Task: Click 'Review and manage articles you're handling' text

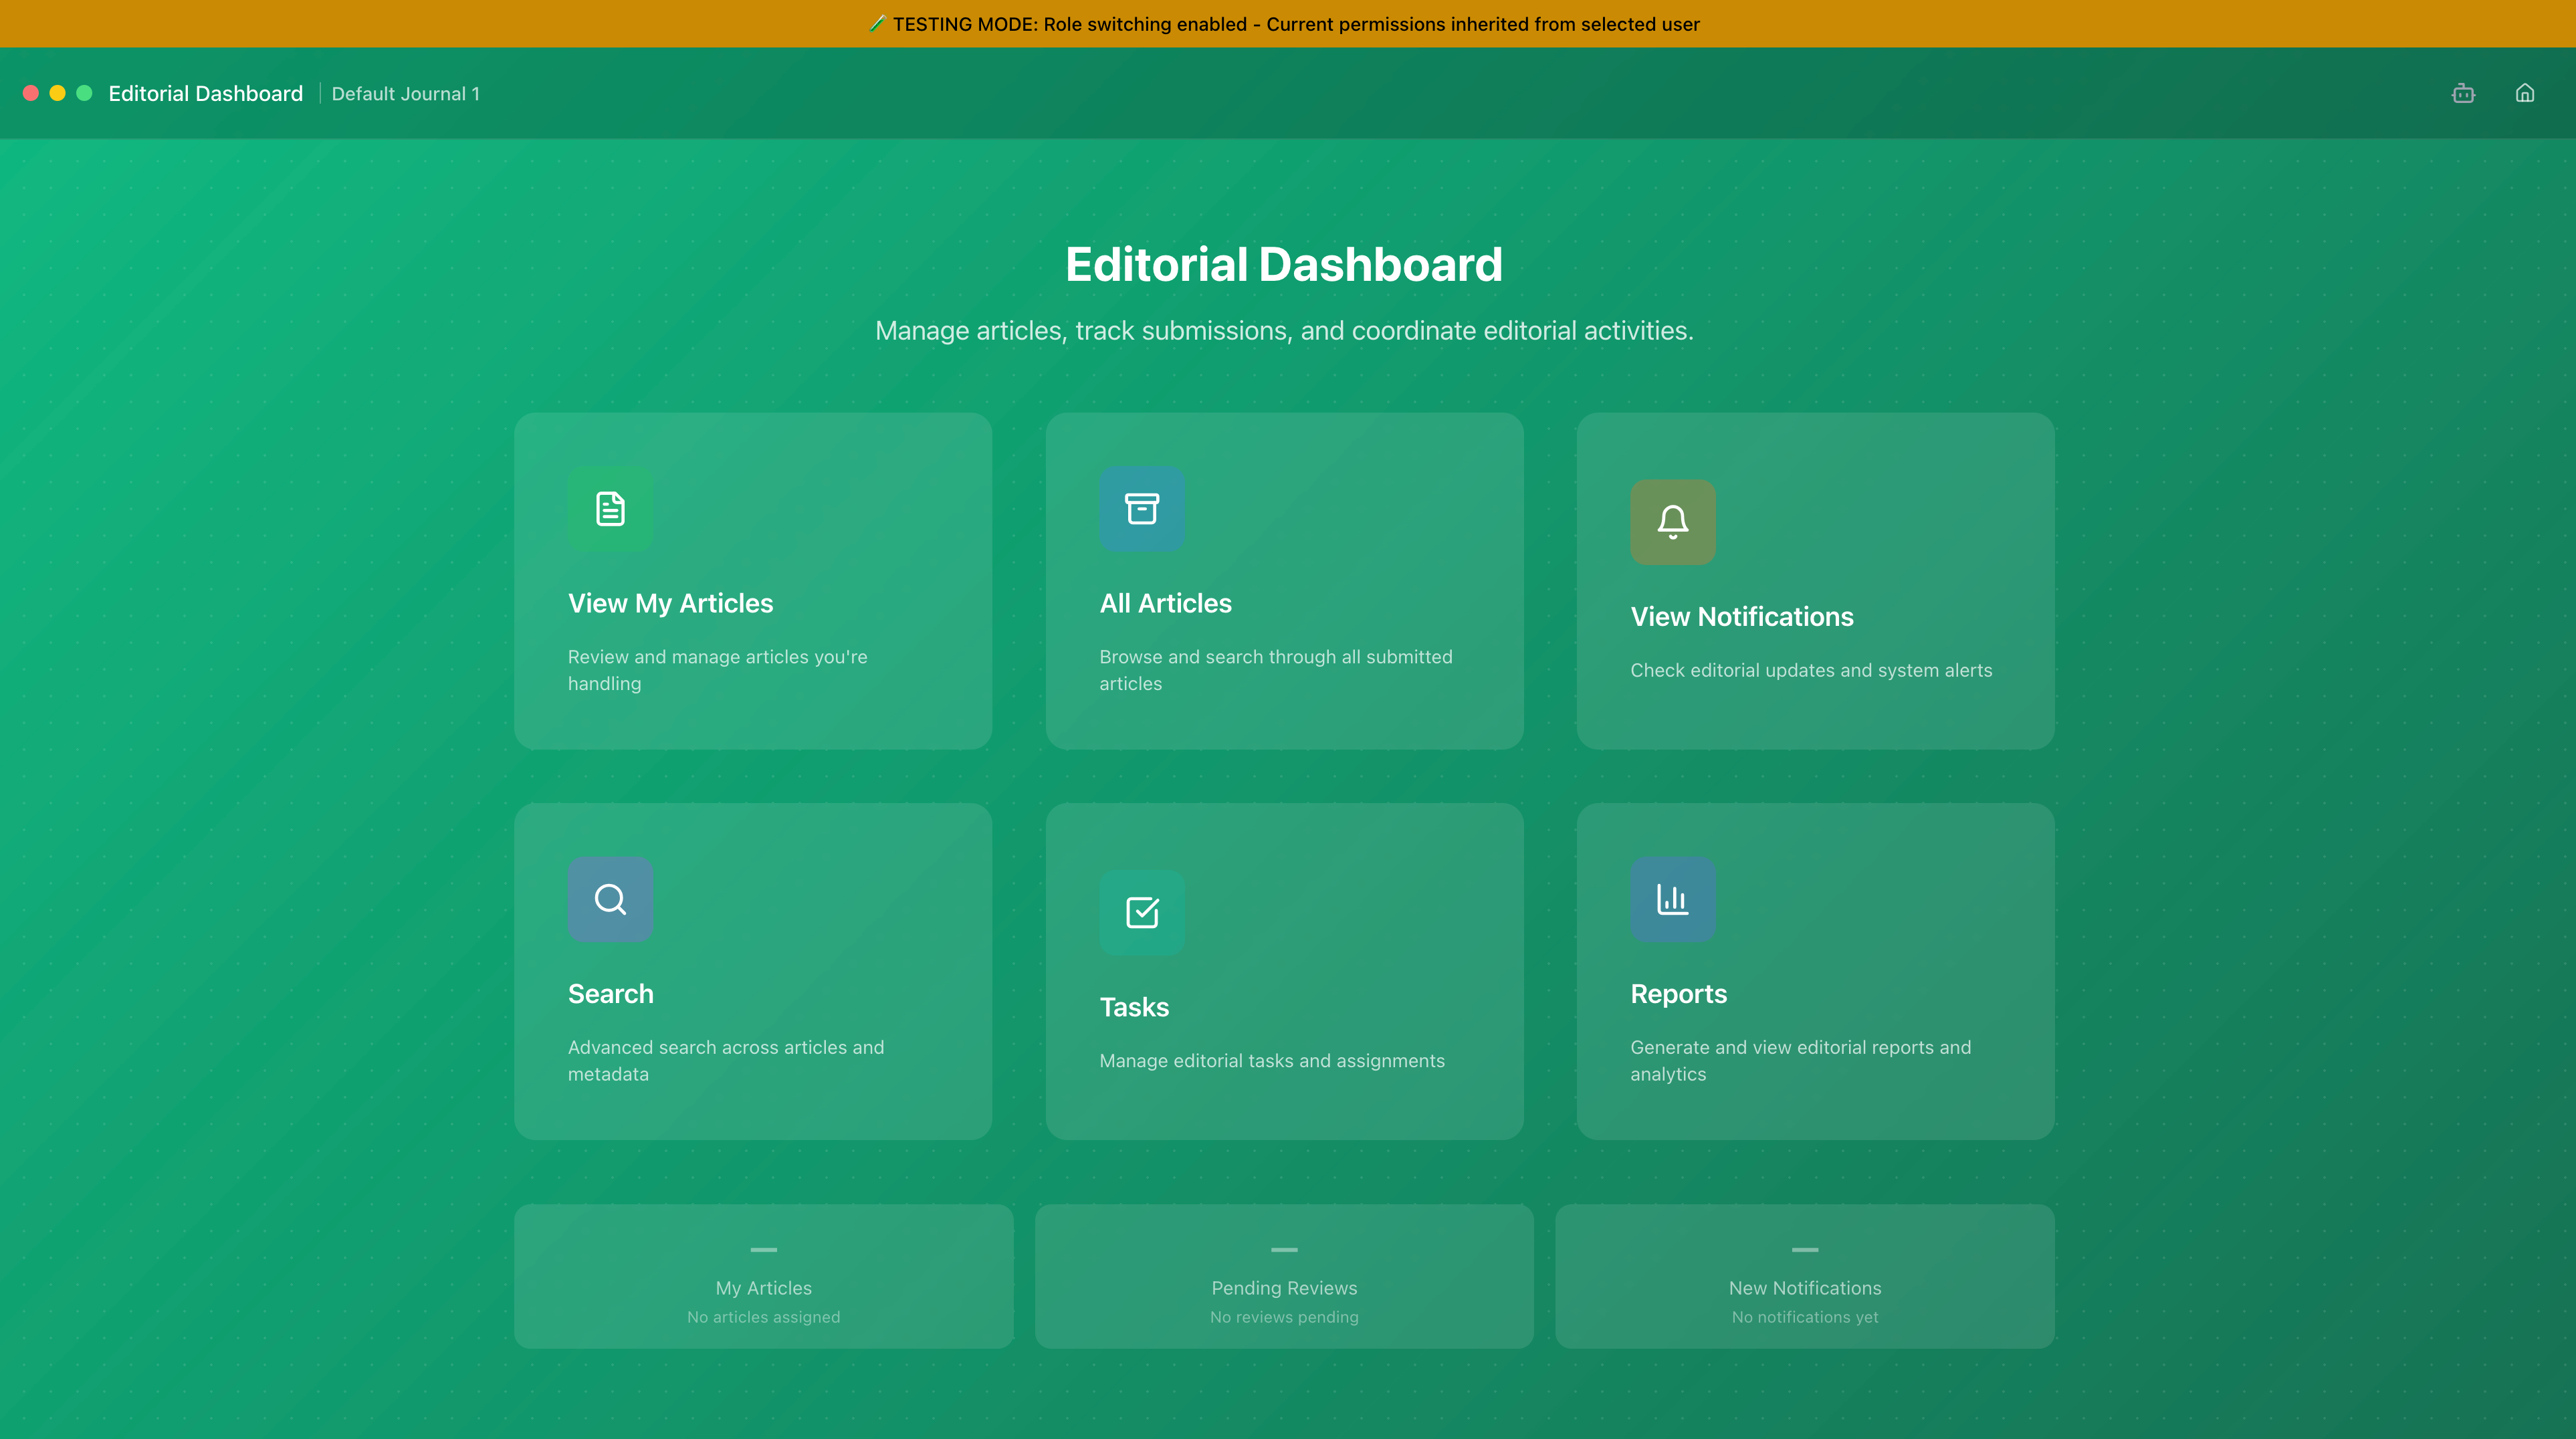Action: 718,670
